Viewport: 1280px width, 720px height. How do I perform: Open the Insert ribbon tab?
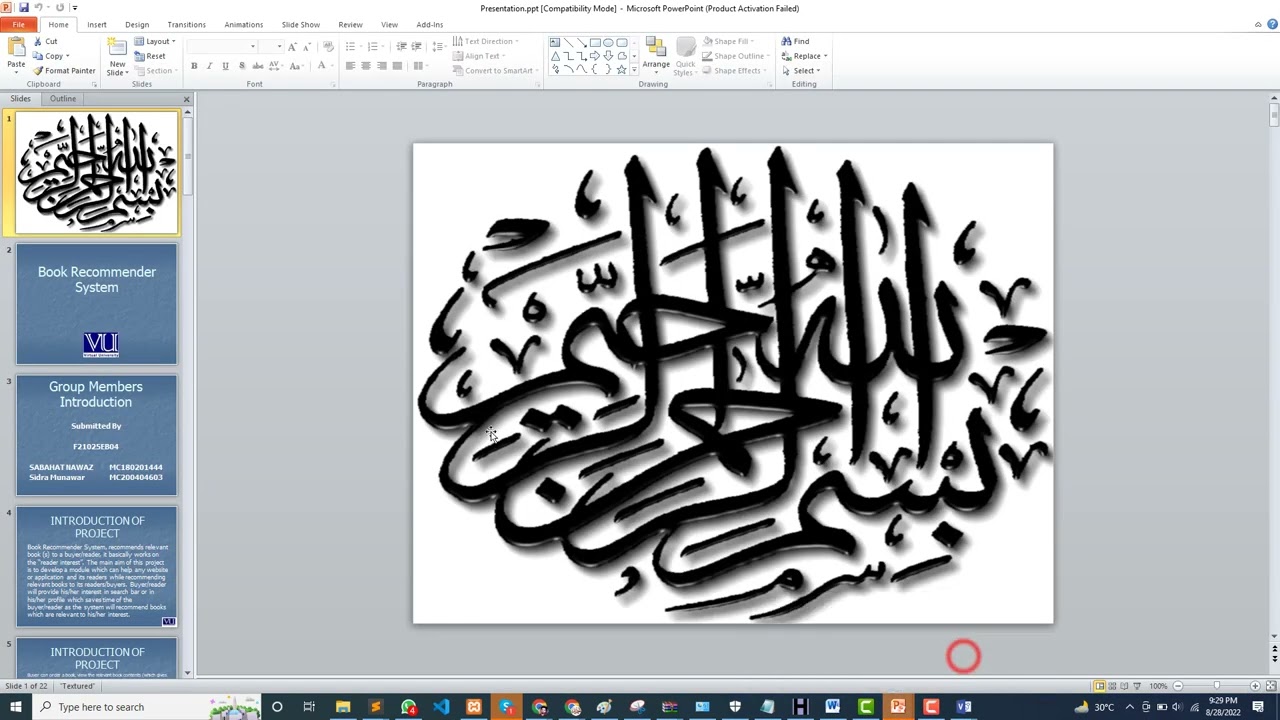[97, 24]
